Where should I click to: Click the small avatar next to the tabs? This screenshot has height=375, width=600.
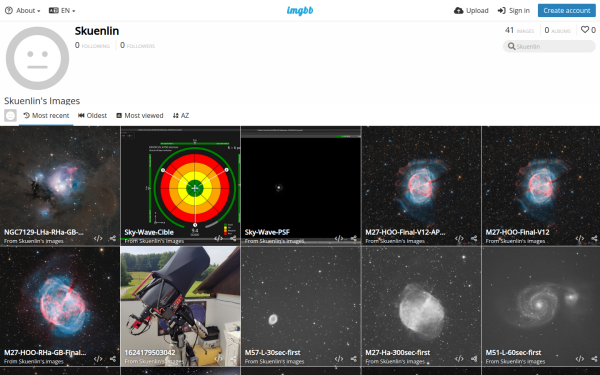click(10, 116)
